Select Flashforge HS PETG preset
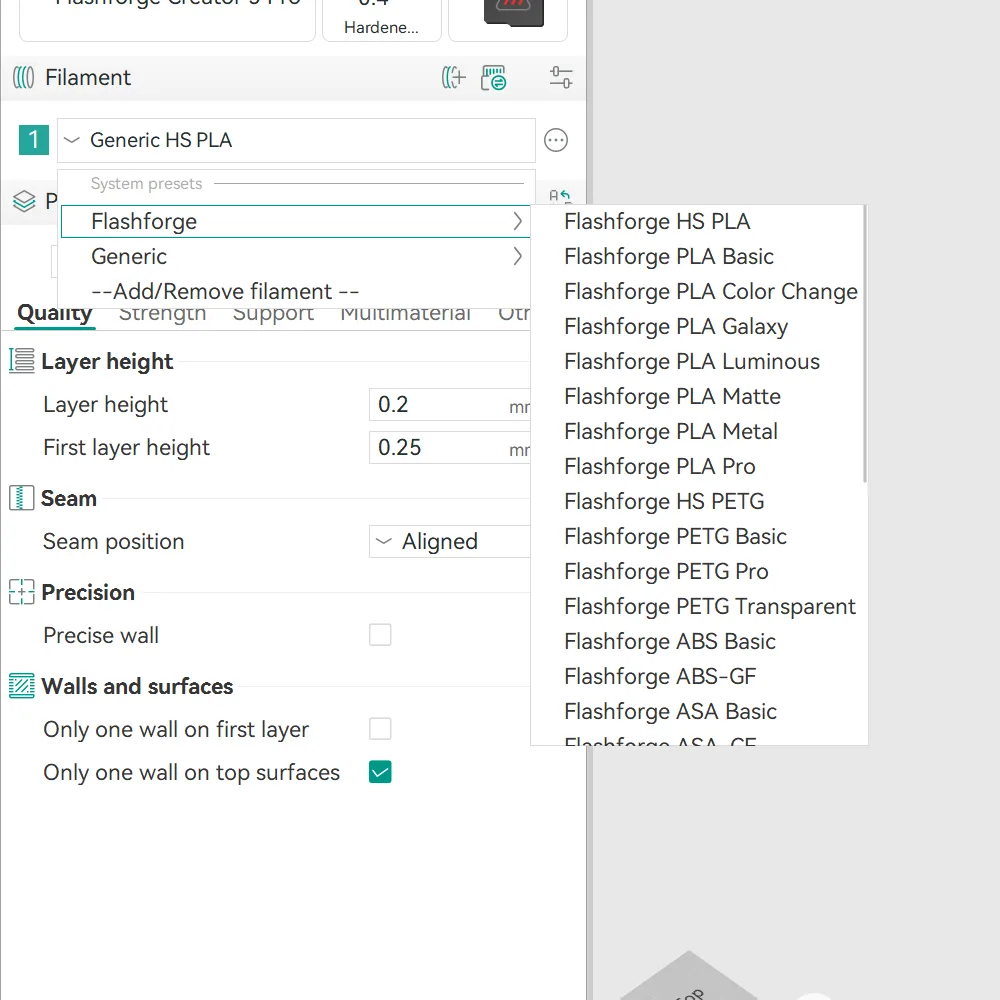Viewport: 1000px width, 1000px height. click(698, 501)
